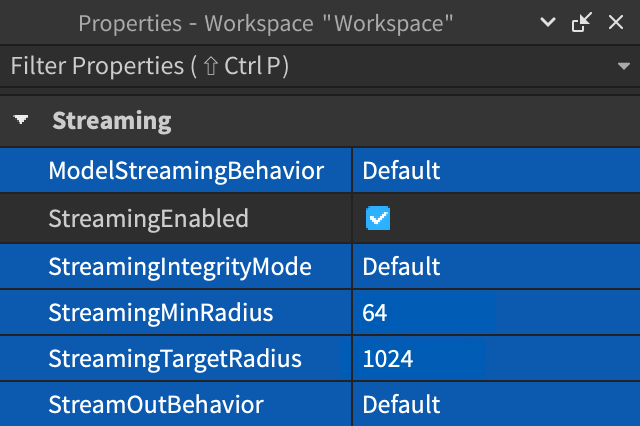Collapse the Streaming section triangle
Image resolution: width=640 pixels, height=426 pixels.
[21, 121]
